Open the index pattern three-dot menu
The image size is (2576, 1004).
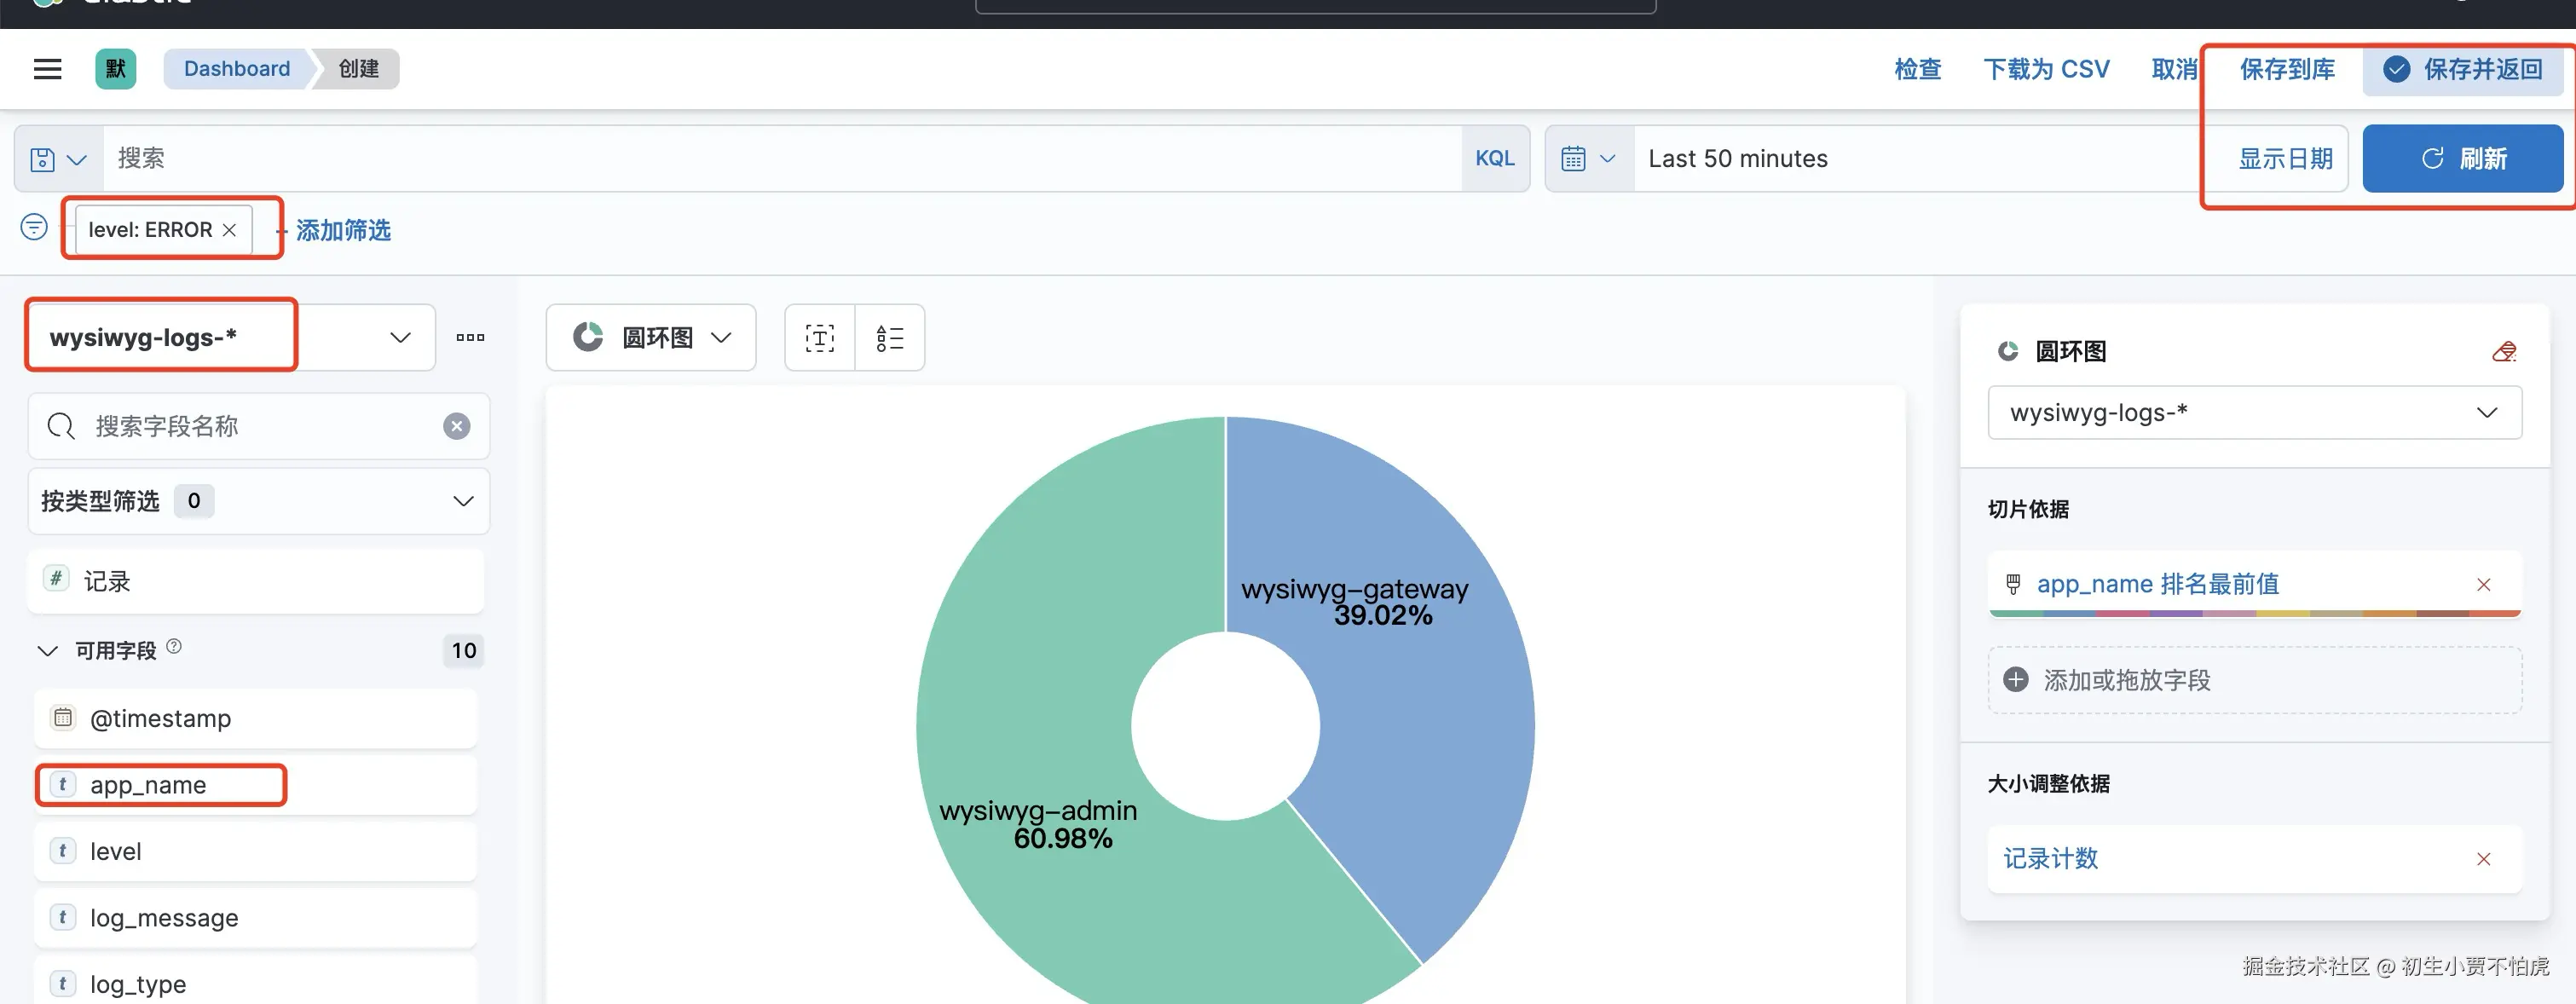point(470,338)
